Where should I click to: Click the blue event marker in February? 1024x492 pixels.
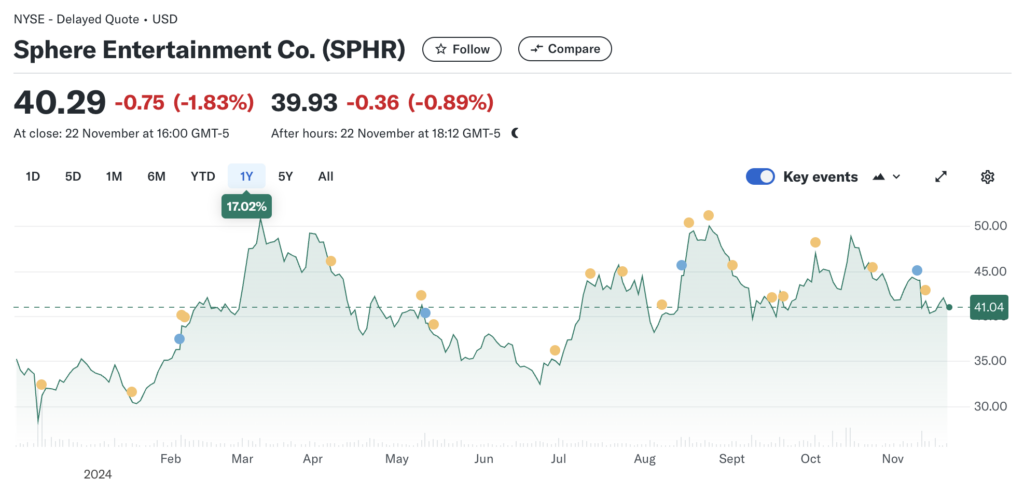point(179,339)
